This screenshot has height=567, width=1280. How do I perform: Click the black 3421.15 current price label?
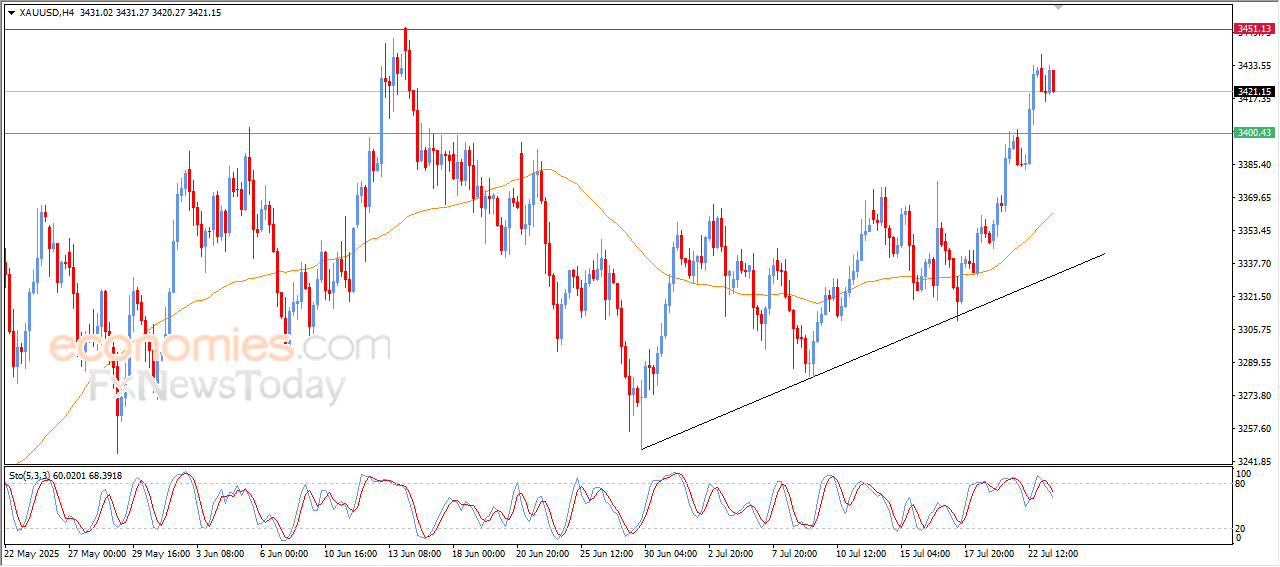(x=1254, y=91)
